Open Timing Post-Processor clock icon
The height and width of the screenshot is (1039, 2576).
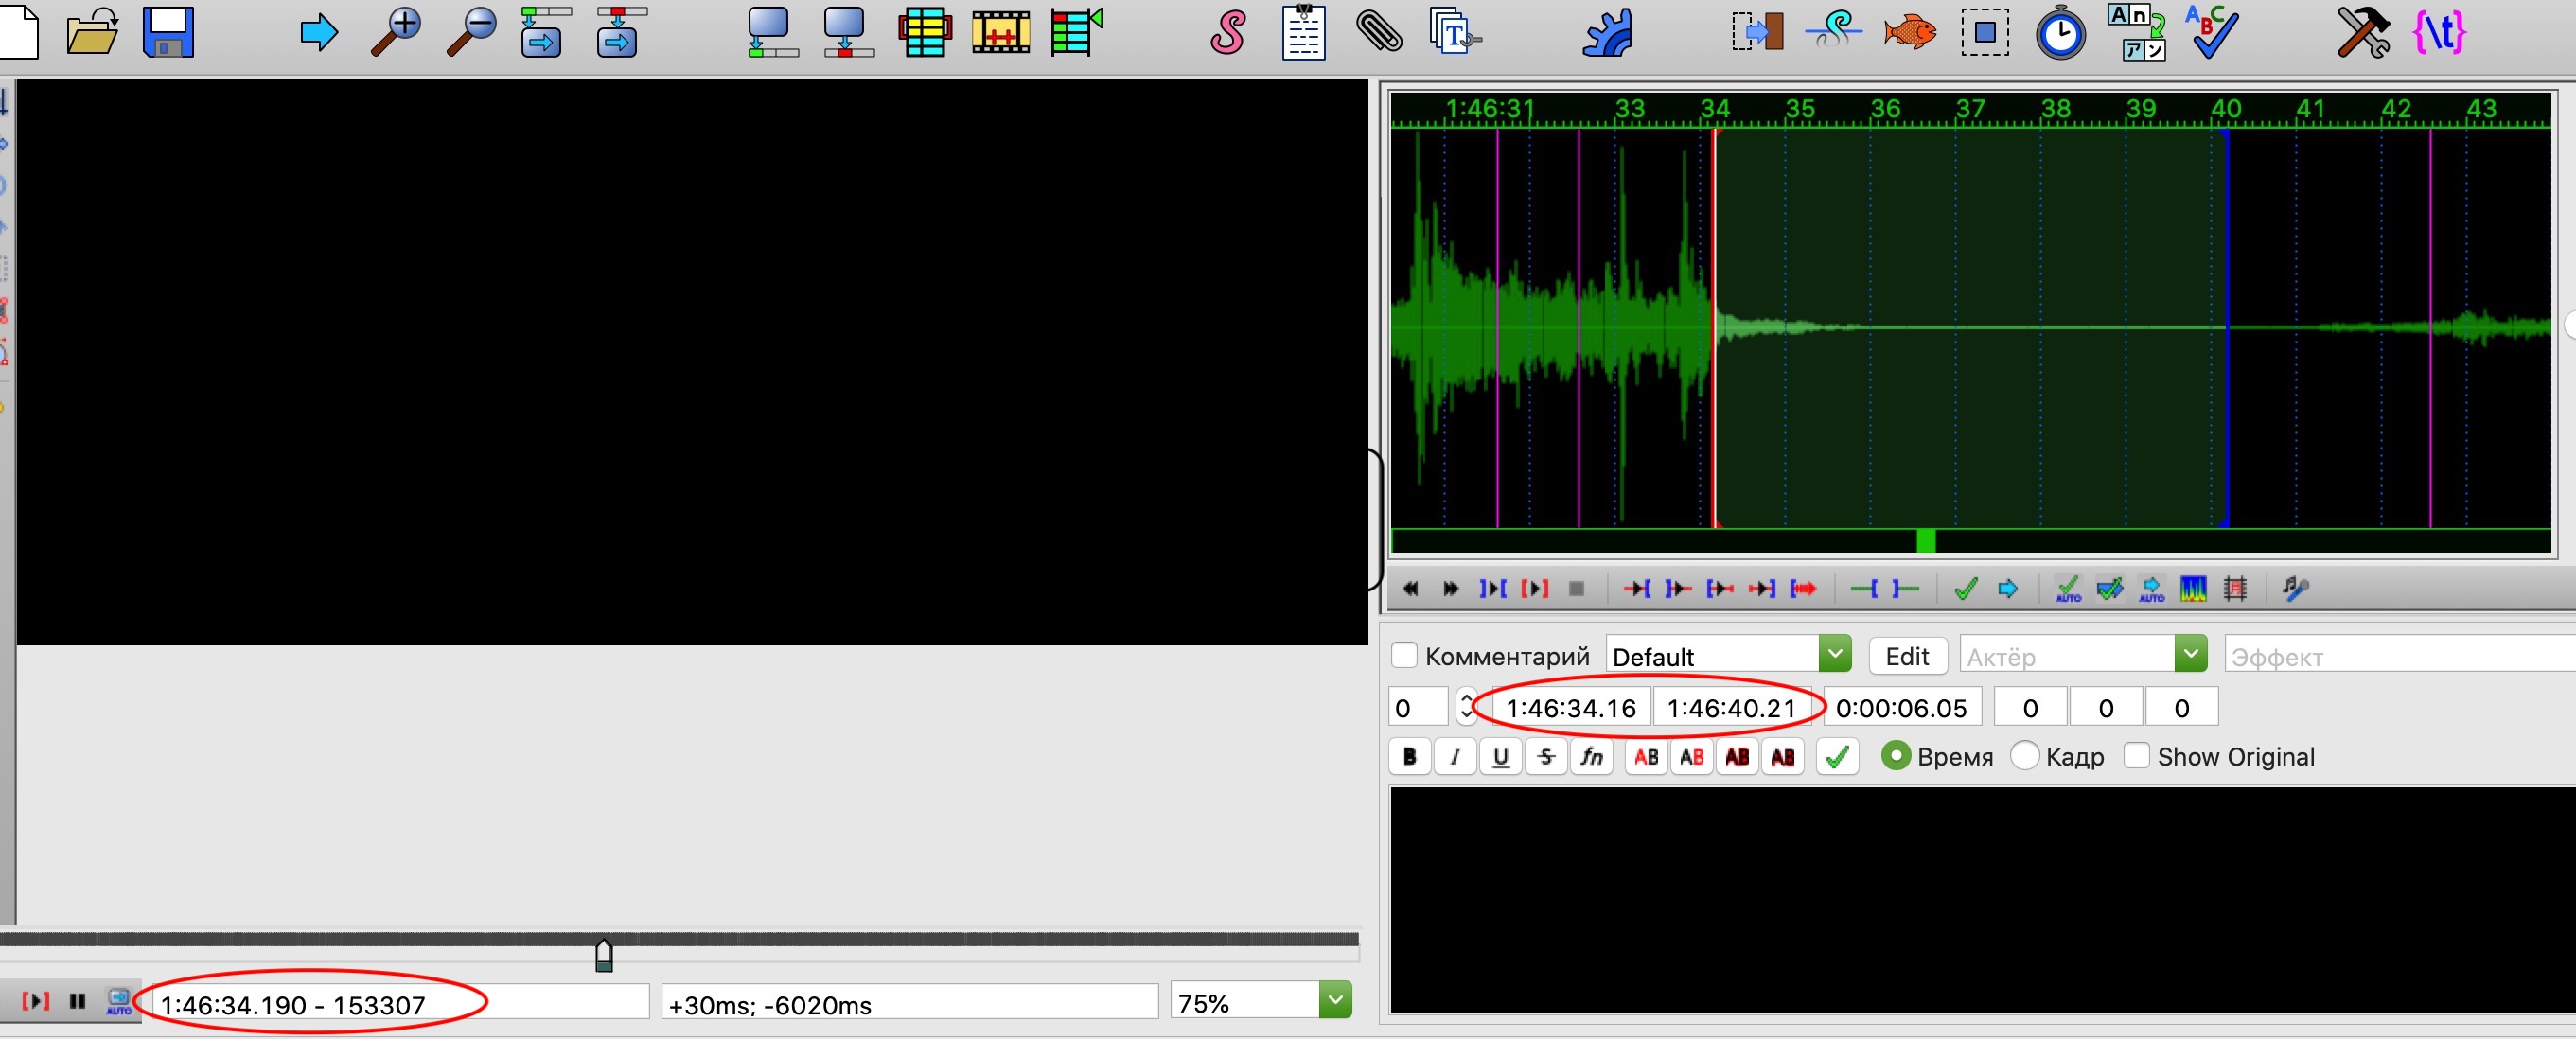coord(2060,34)
